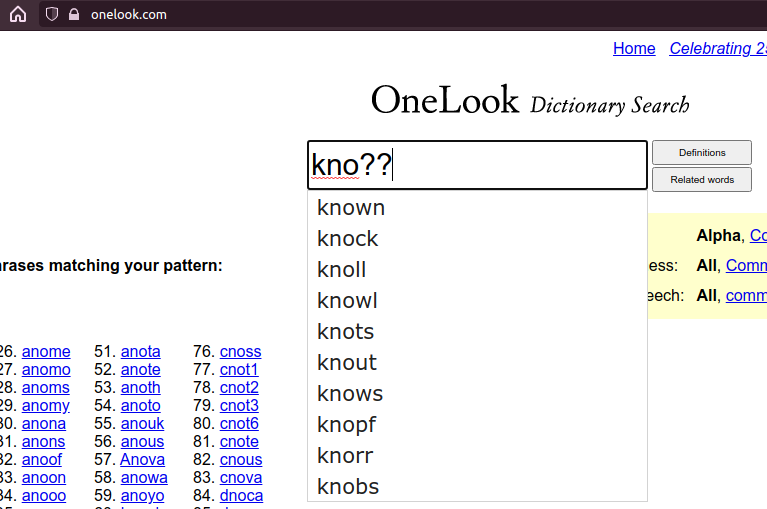Open the anona result link
Viewport: 767px width, 509px height.
tap(44, 423)
